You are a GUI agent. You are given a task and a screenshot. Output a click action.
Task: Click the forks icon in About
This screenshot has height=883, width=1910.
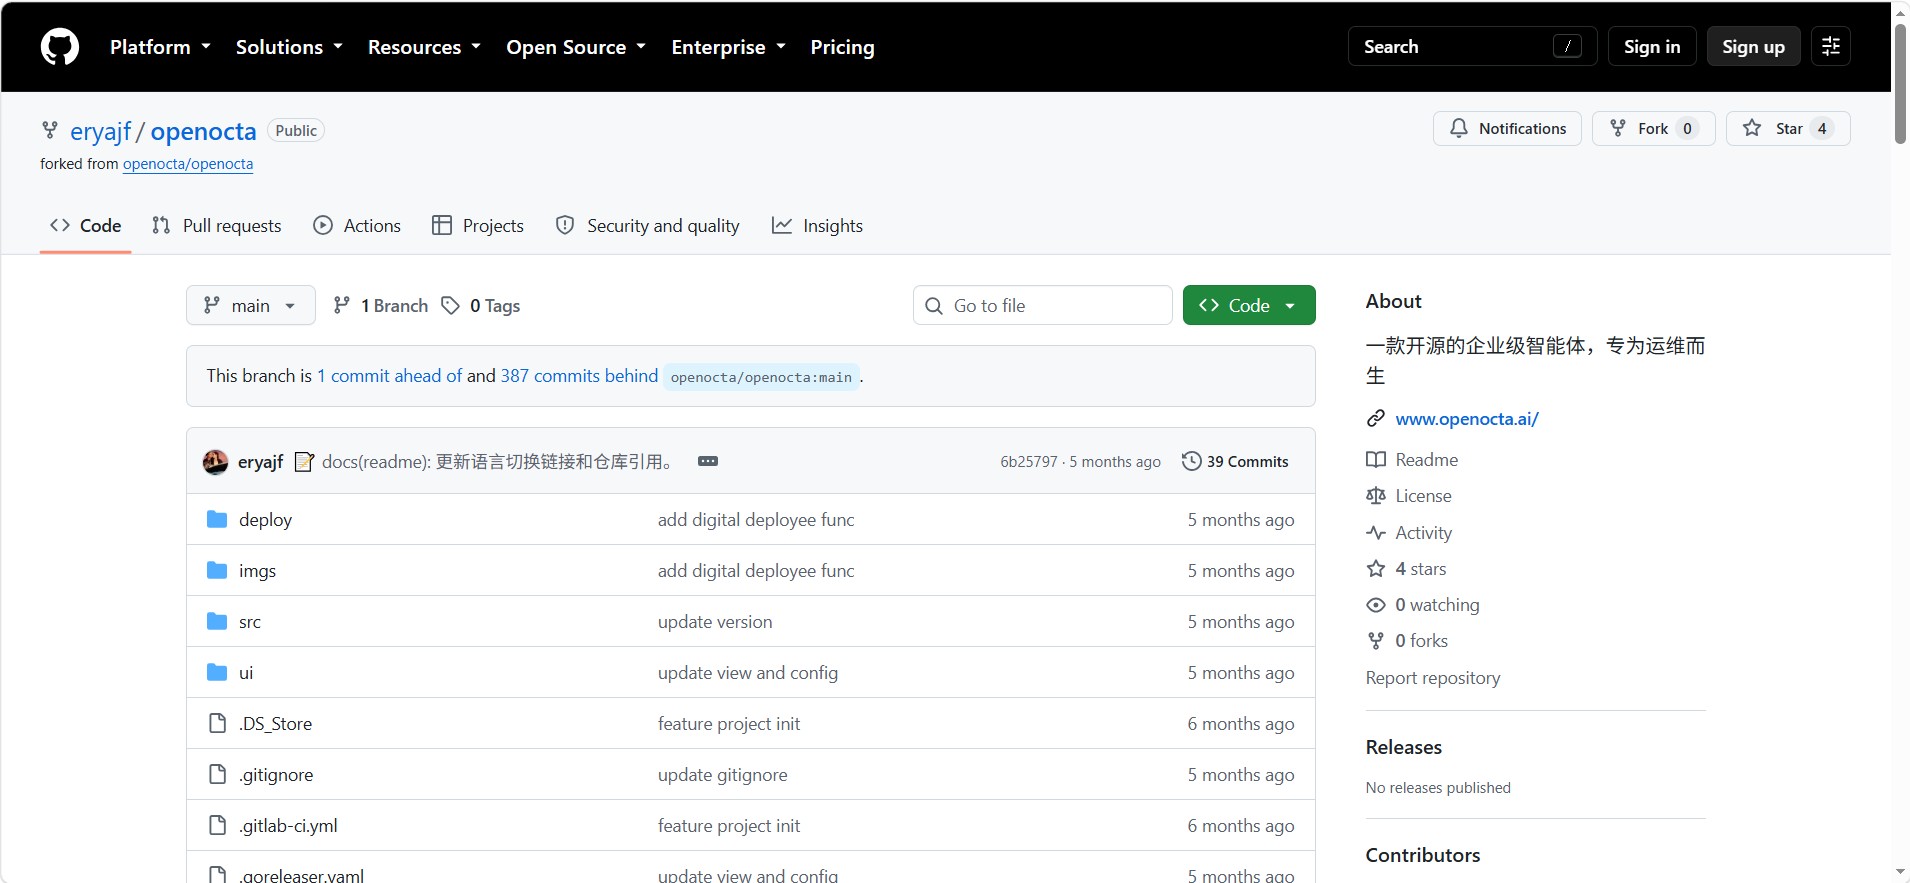[1376, 640]
